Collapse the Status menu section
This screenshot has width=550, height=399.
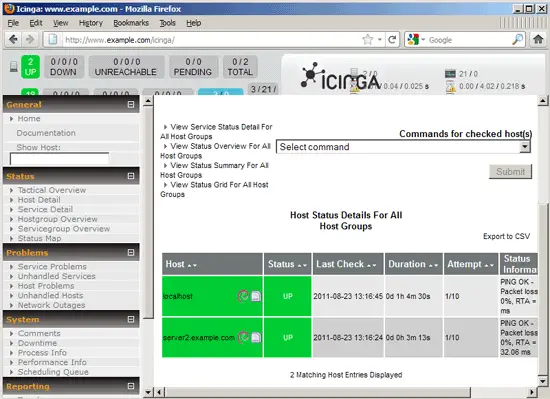coord(131,176)
